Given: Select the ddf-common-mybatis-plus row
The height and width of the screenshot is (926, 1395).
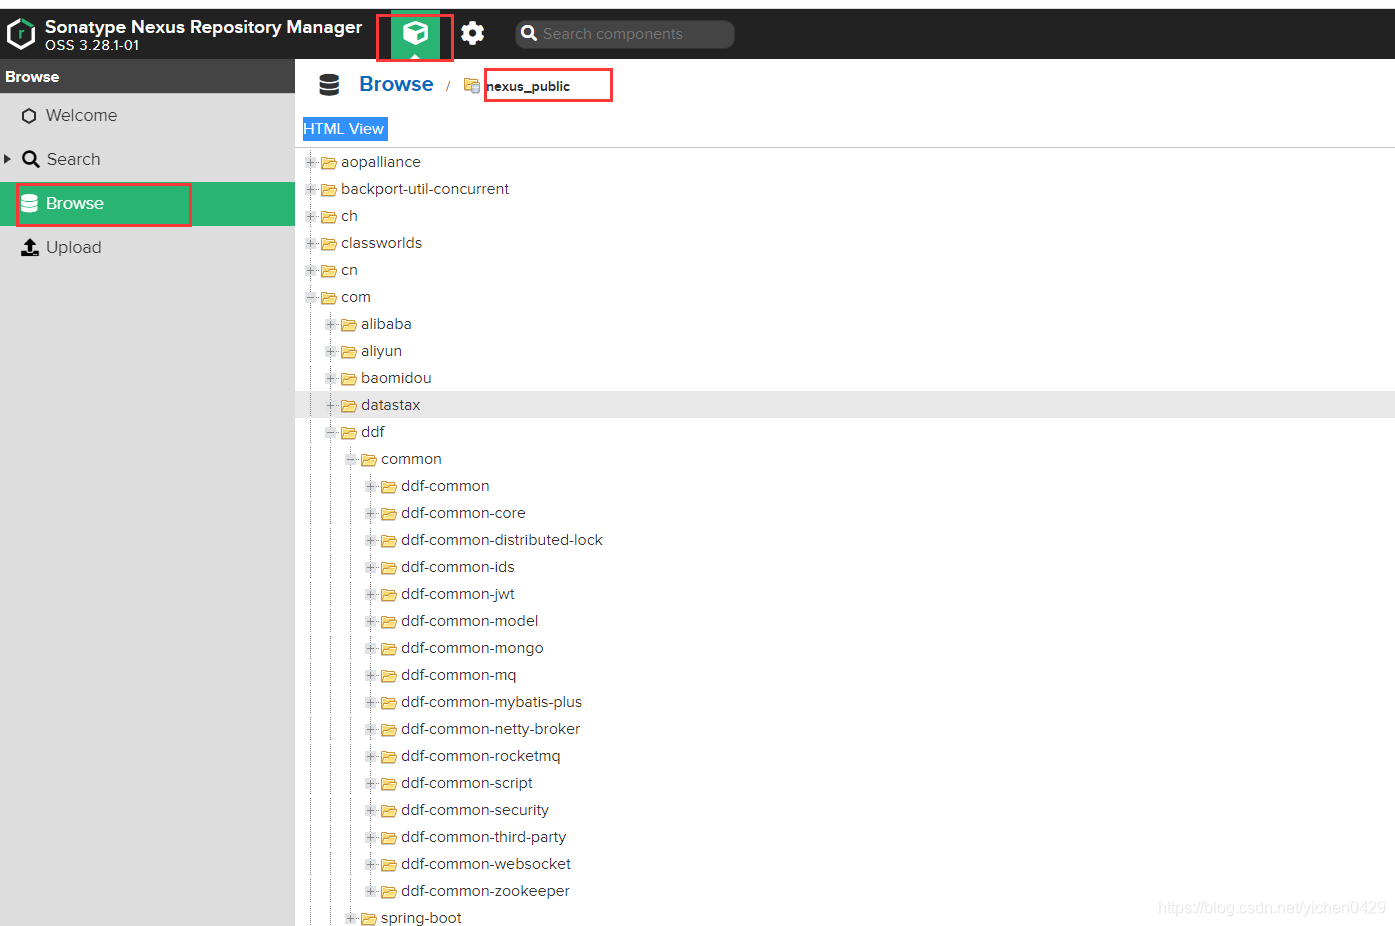Looking at the screenshot, I should 845,702.
